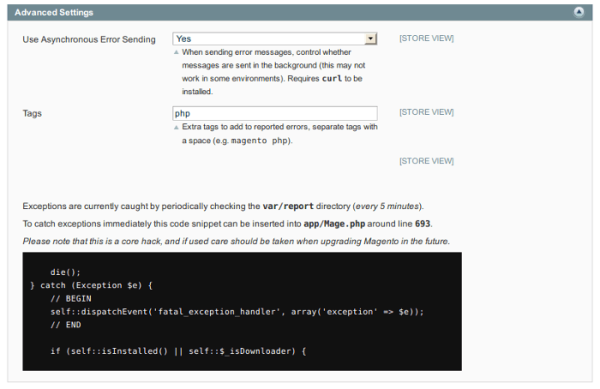600x389 pixels.
Task: Click the die(); line in code snippet
Action: tap(65, 272)
